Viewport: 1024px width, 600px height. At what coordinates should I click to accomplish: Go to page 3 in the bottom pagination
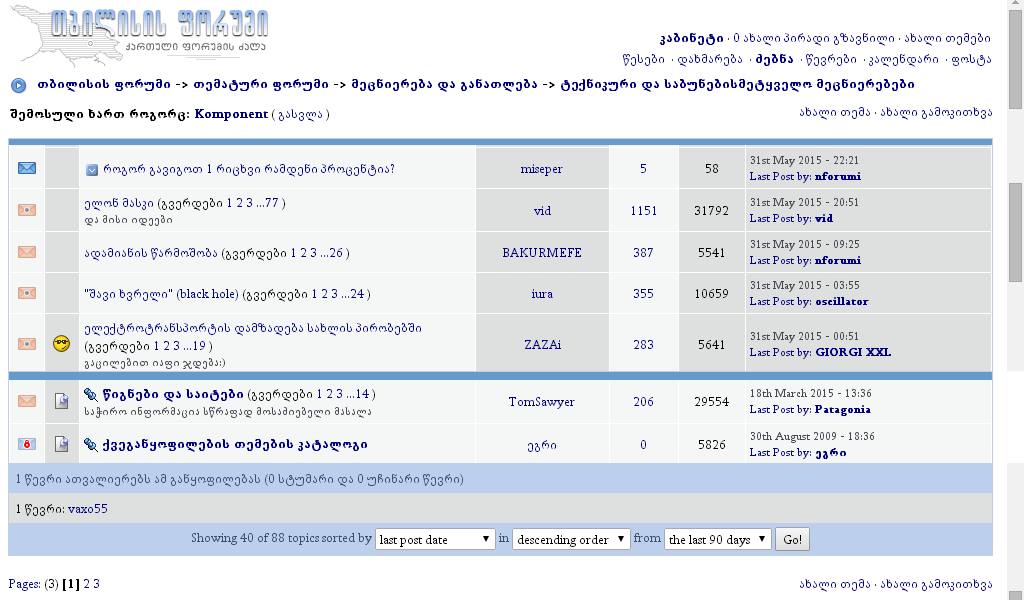[x=97, y=584]
